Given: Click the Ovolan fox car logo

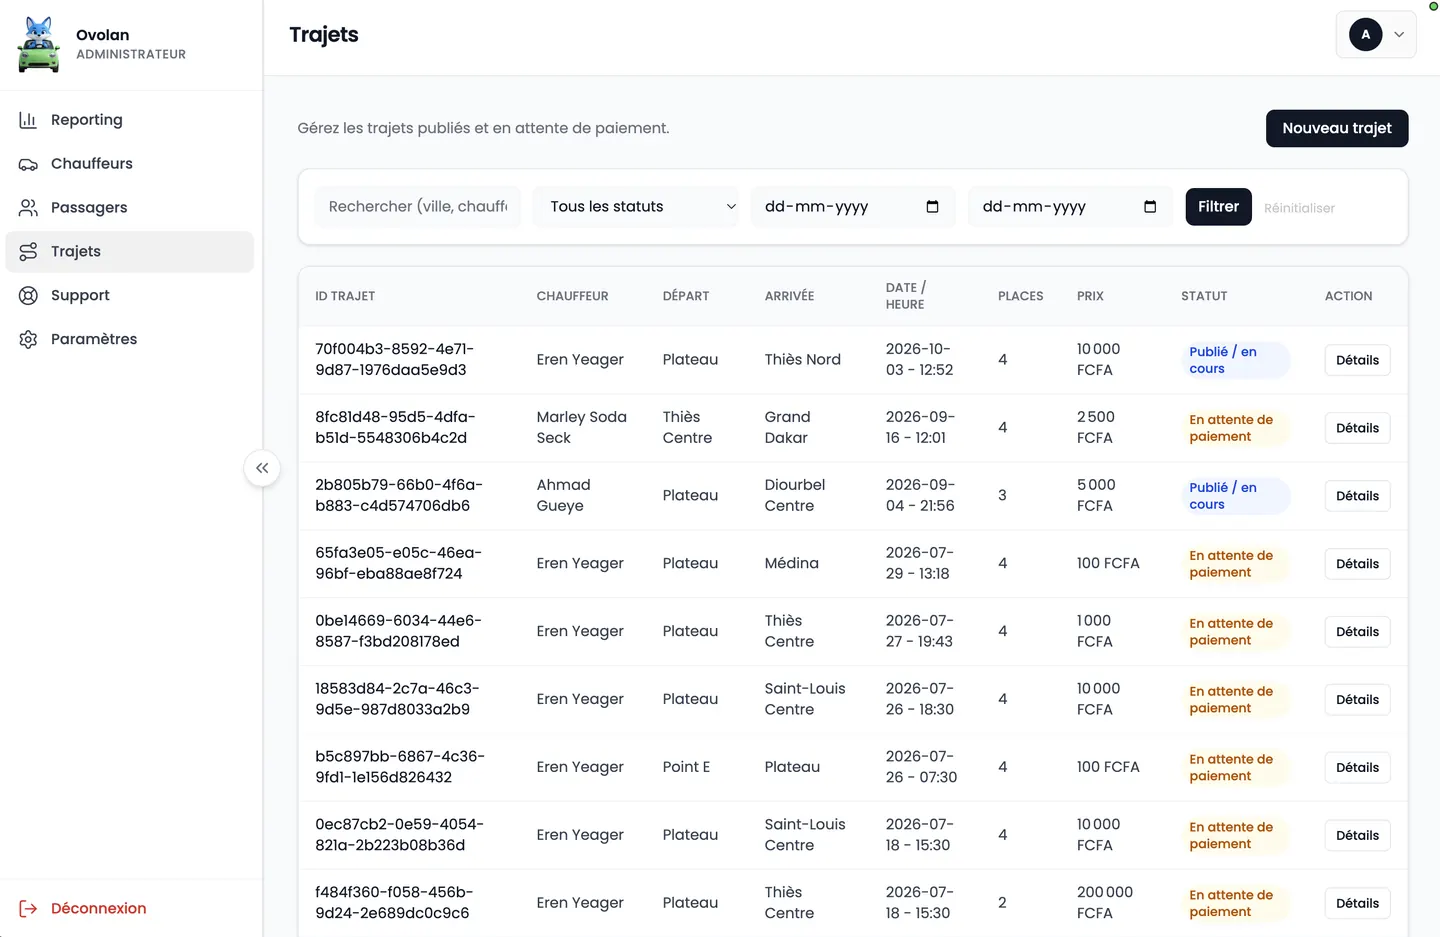Looking at the screenshot, I should pyautogui.click(x=39, y=44).
